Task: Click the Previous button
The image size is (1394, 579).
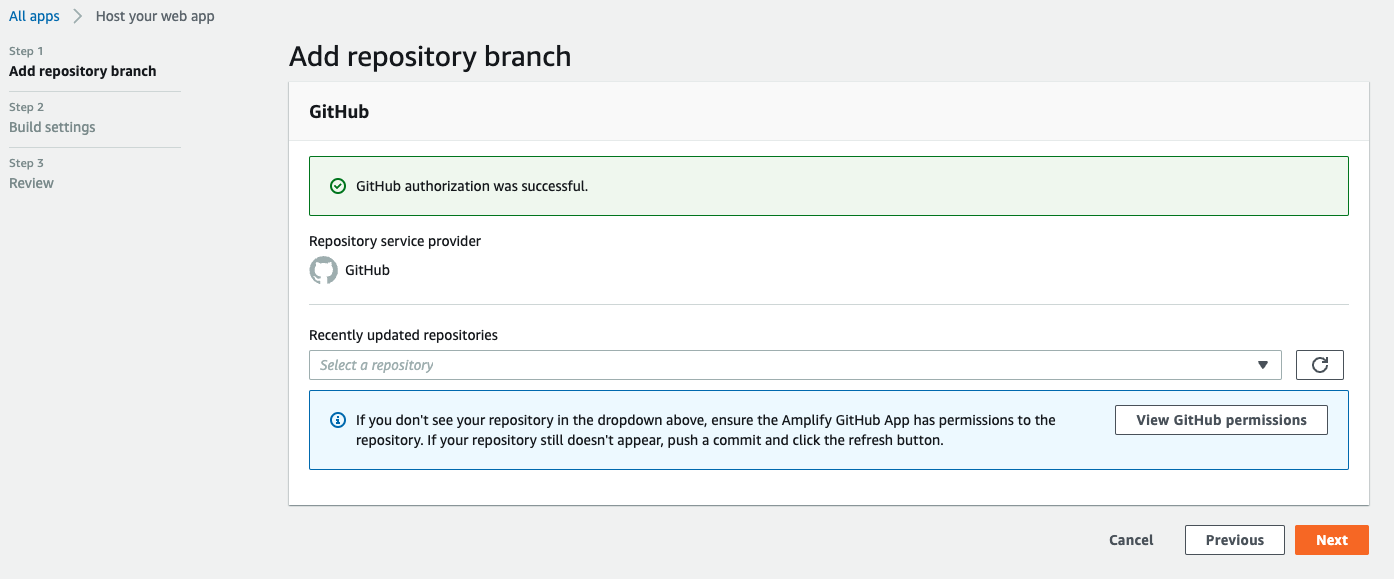Action: point(1235,540)
